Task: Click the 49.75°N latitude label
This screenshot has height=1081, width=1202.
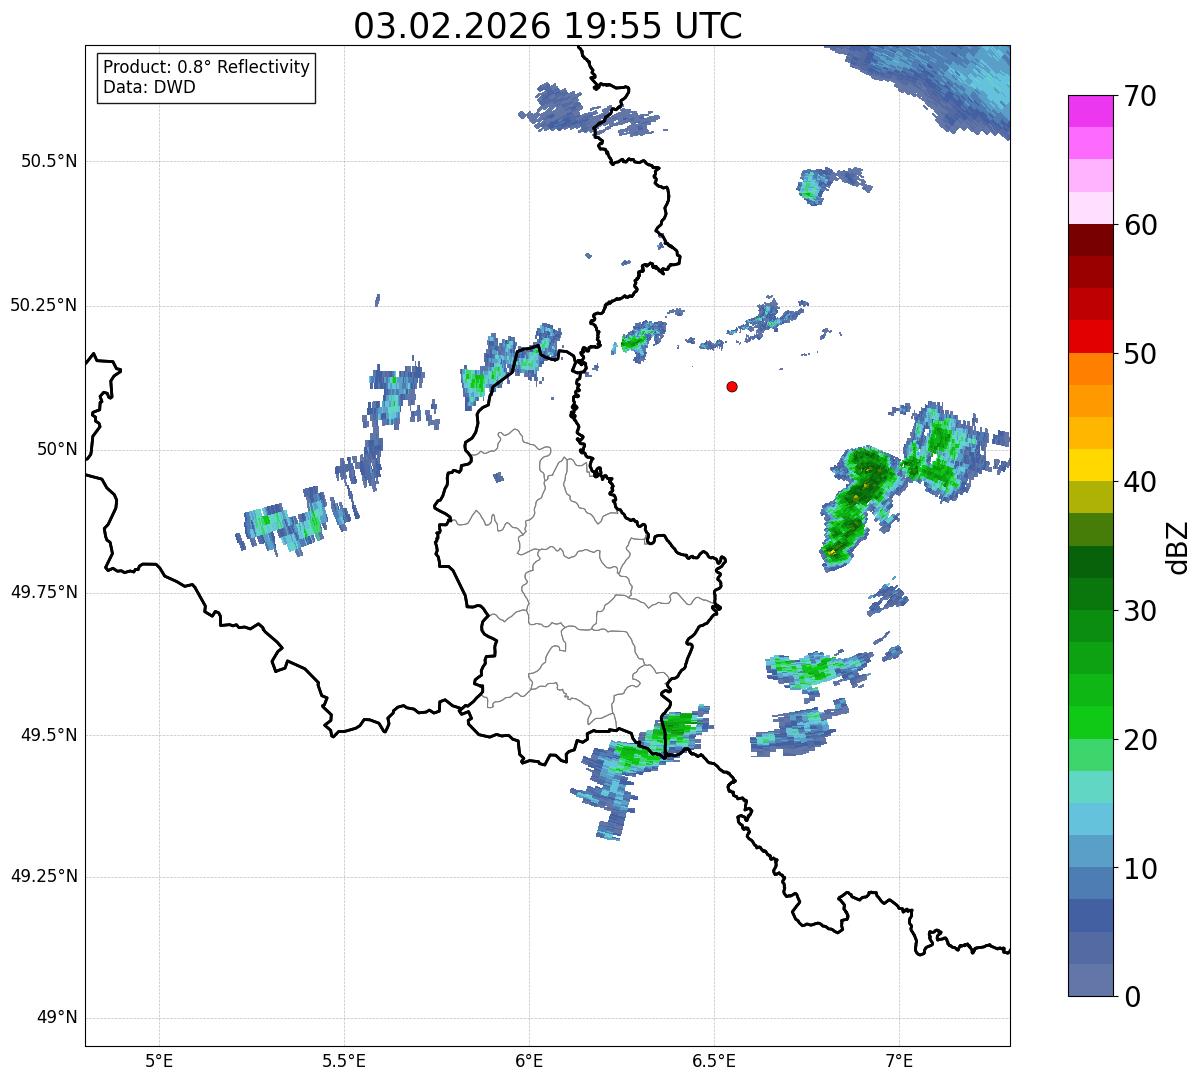Action: (43, 592)
